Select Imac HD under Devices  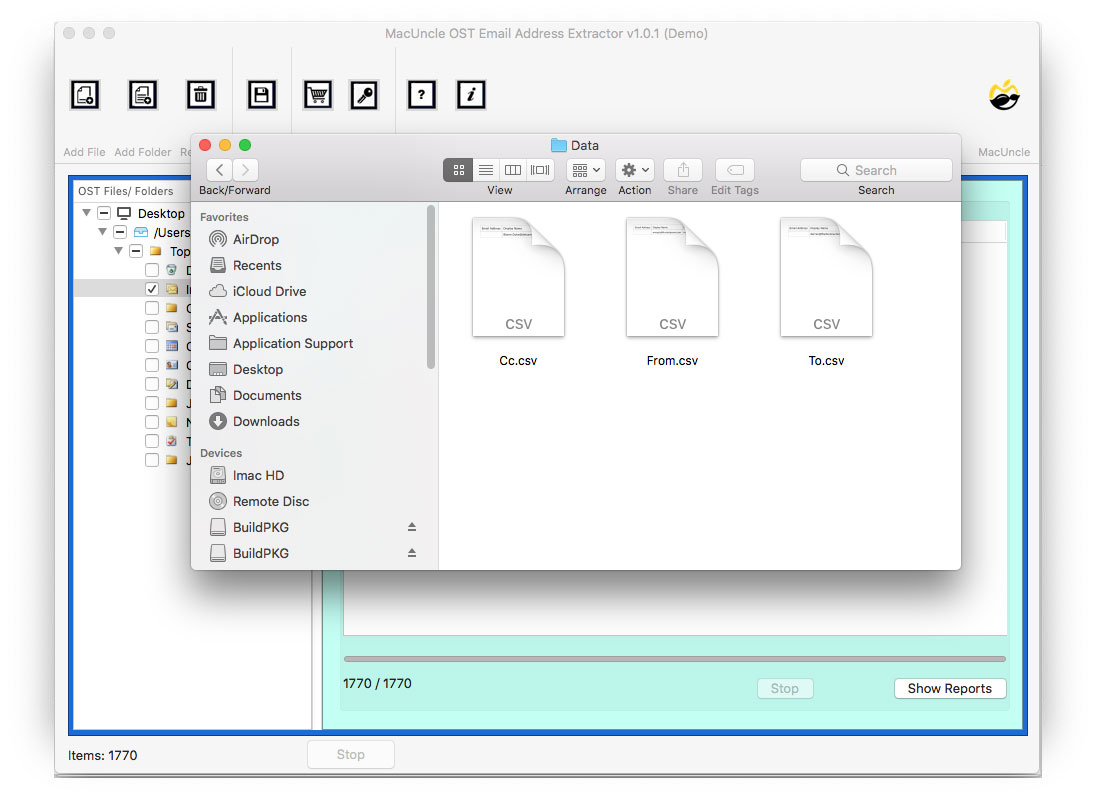(258, 475)
